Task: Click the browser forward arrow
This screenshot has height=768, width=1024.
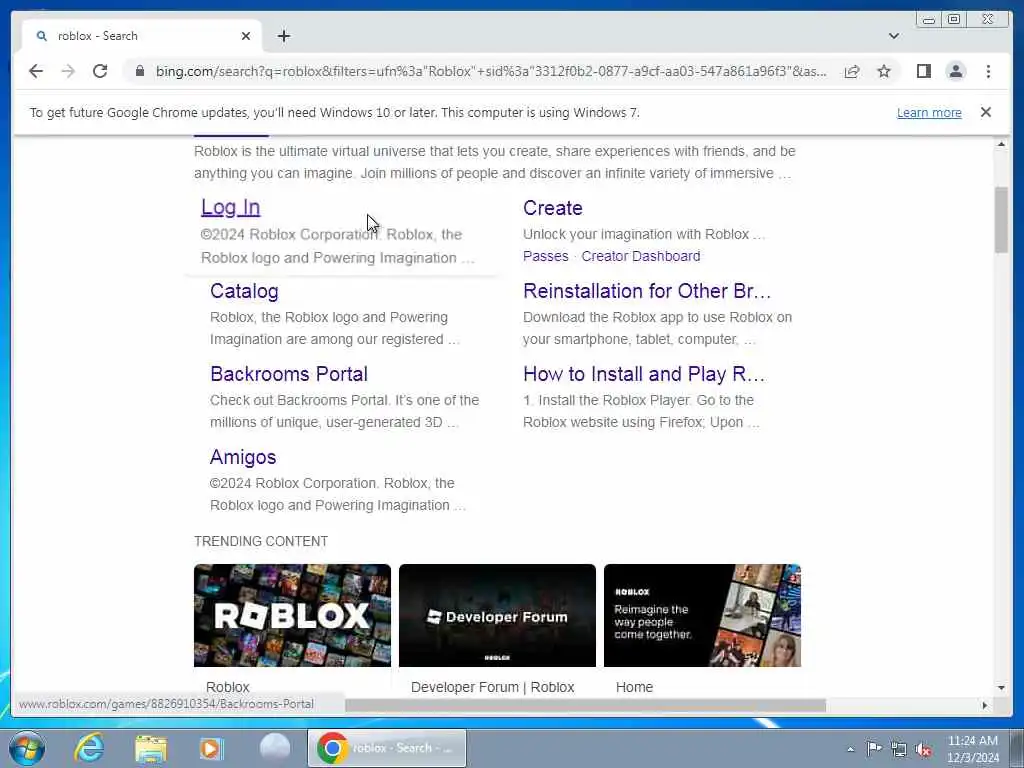Action: click(x=68, y=71)
